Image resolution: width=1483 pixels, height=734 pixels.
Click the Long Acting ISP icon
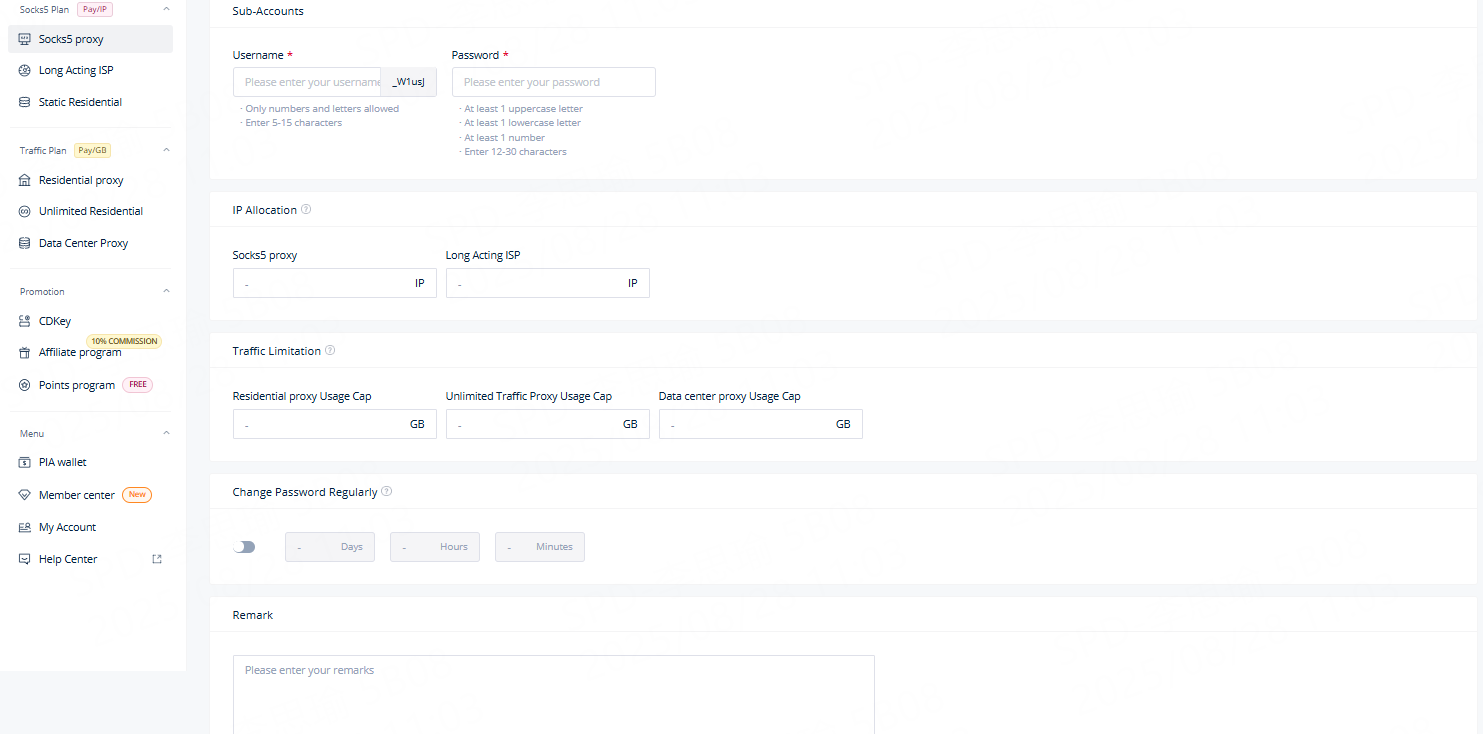coord(25,71)
